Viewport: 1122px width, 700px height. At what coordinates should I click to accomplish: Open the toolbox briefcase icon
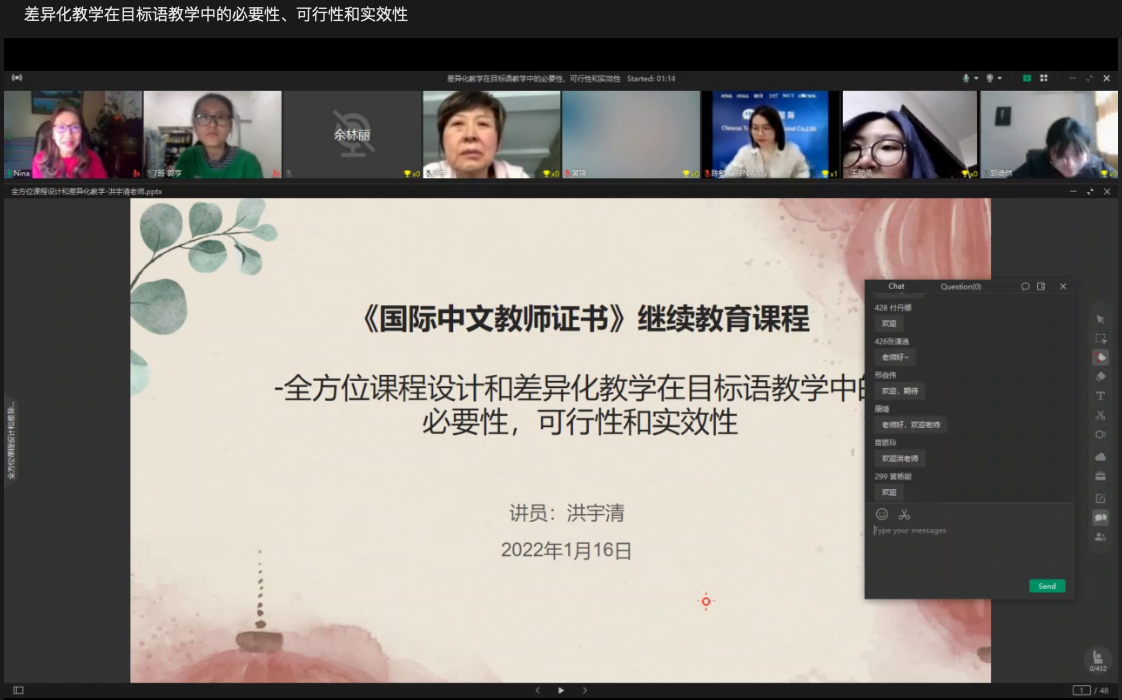click(x=1100, y=476)
